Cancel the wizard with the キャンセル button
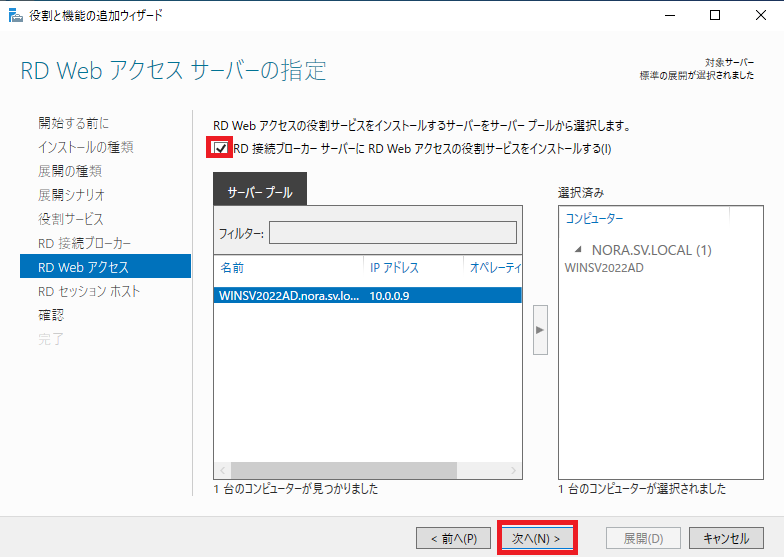This screenshot has height=557, width=784. click(726, 538)
